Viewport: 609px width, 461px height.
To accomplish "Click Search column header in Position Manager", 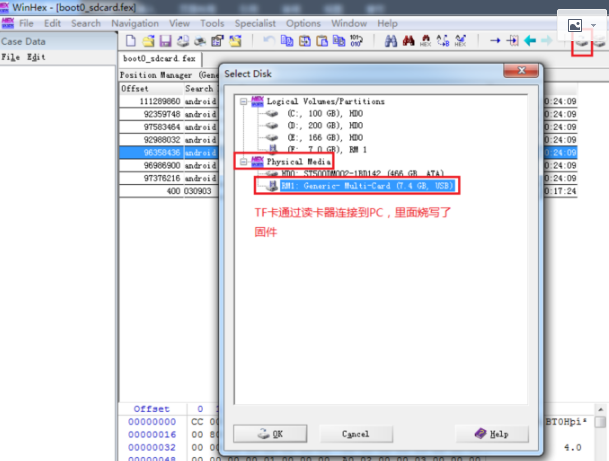I will coord(201,89).
